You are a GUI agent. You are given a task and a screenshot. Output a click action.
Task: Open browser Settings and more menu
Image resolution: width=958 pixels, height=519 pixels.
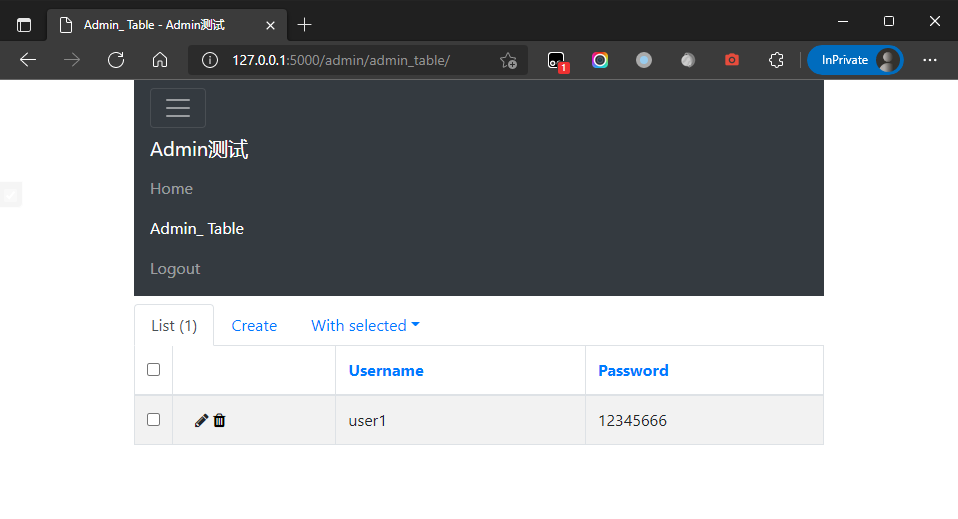click(930, 60)
